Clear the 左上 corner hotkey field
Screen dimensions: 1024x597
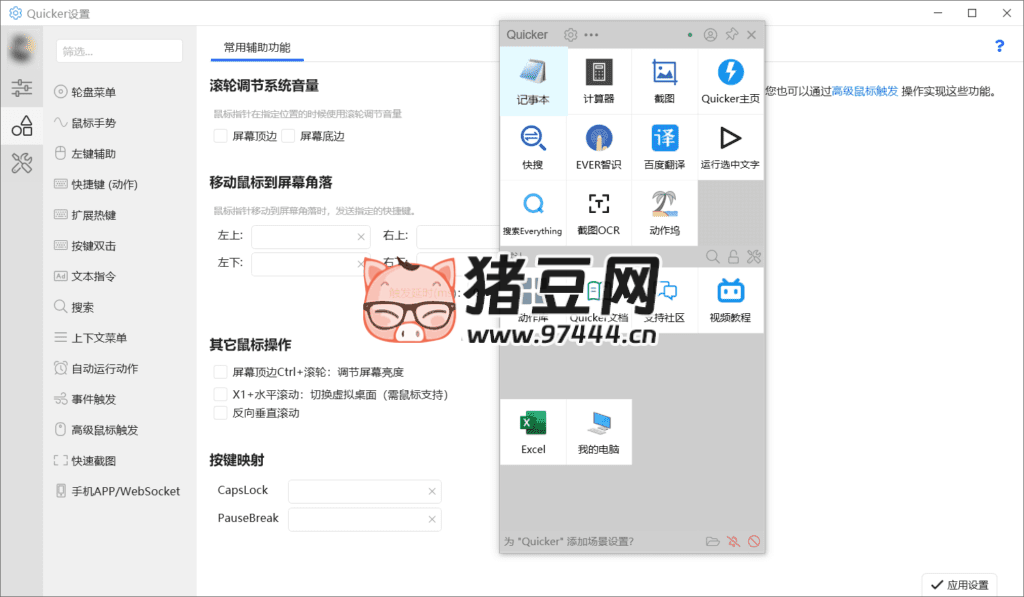[361, 237]
